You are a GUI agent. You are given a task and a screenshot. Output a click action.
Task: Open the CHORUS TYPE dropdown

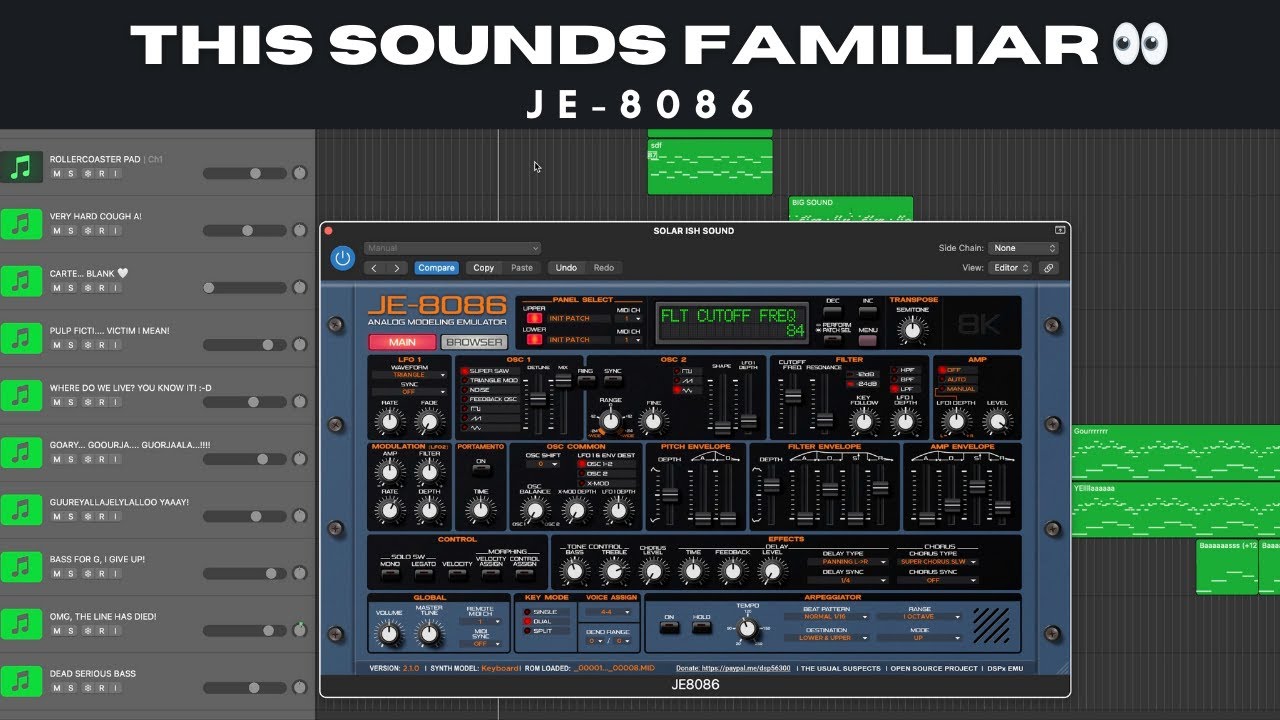point(938,562)
